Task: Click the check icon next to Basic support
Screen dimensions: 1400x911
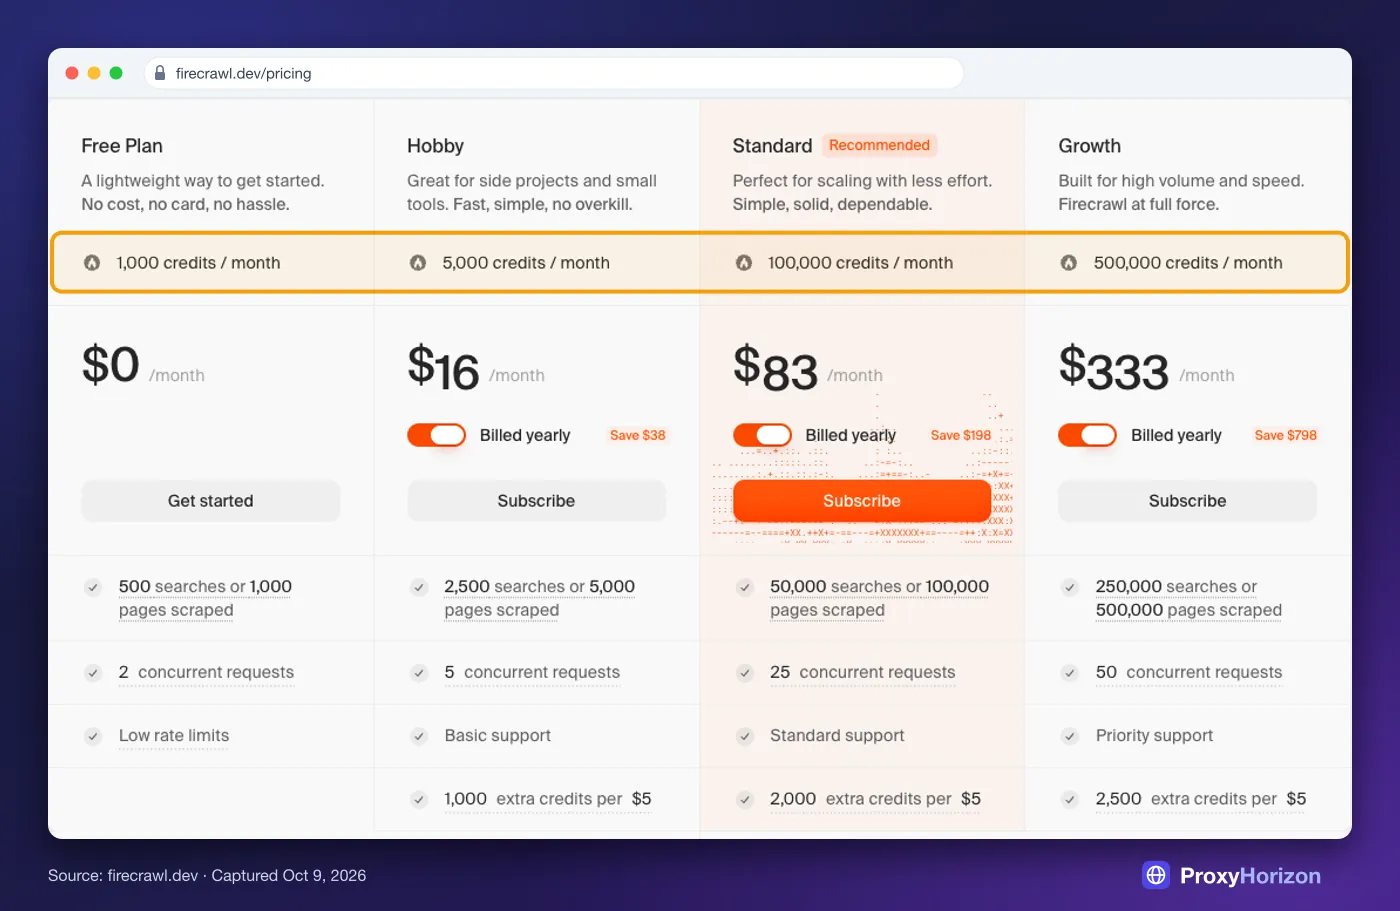Action: click(419, 736)
